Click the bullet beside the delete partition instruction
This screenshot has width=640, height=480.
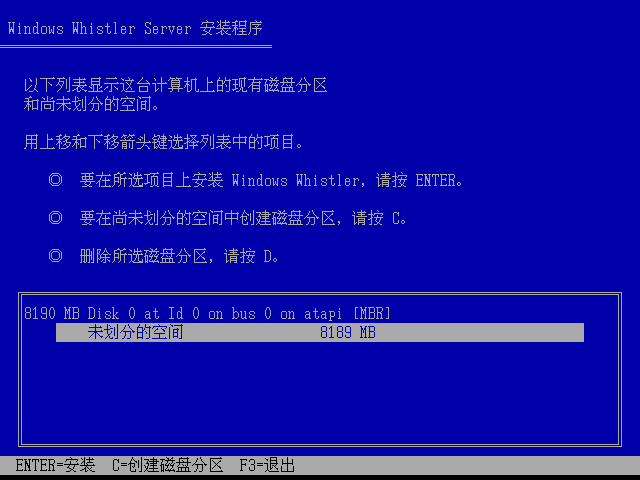click(56, 256)
